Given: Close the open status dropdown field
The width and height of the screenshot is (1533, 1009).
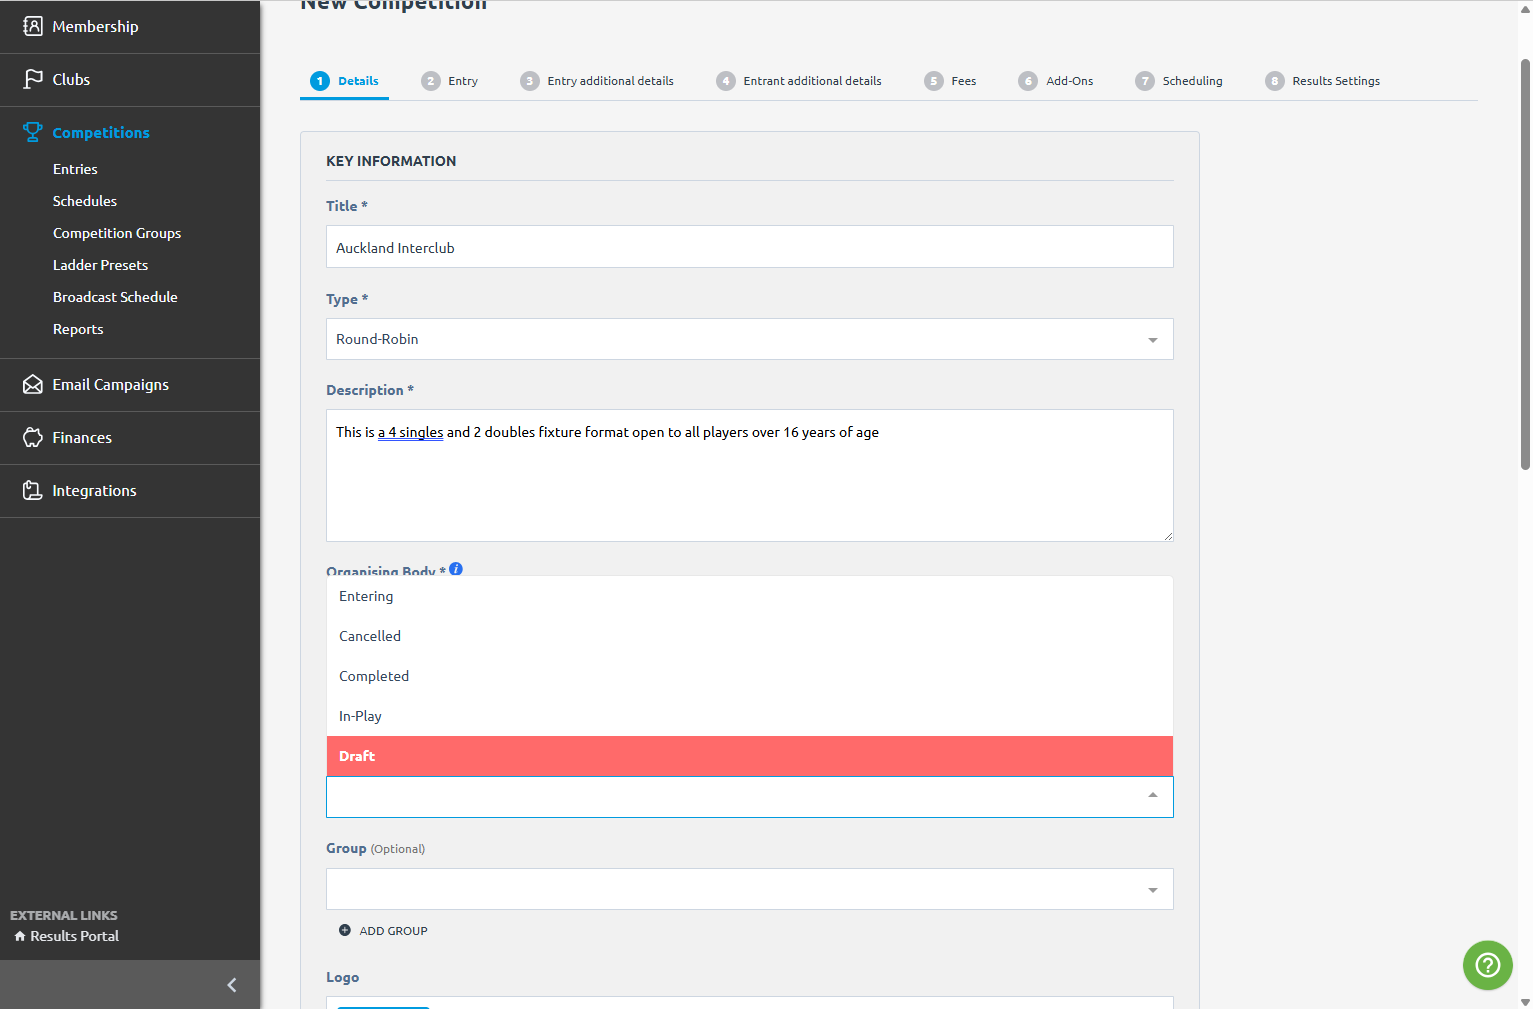Looking at the screenshot, I should tap(749, 797).
